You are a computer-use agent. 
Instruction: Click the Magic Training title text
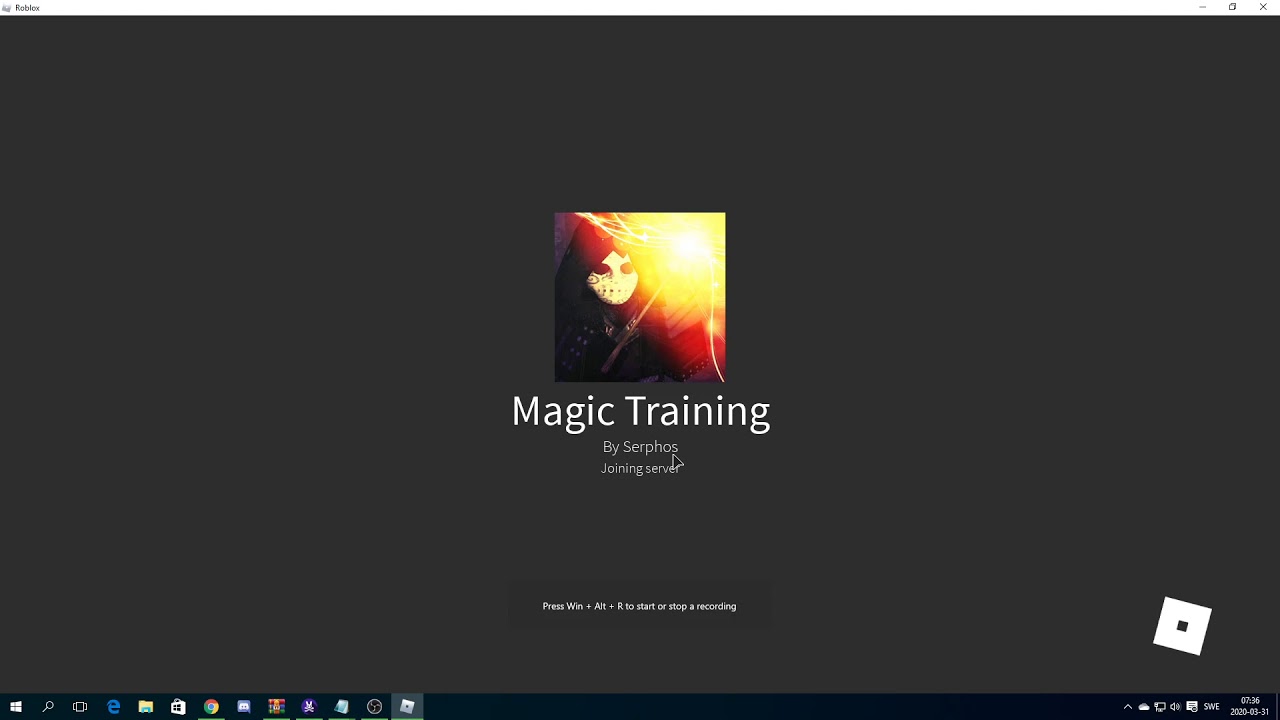[640, 411]
